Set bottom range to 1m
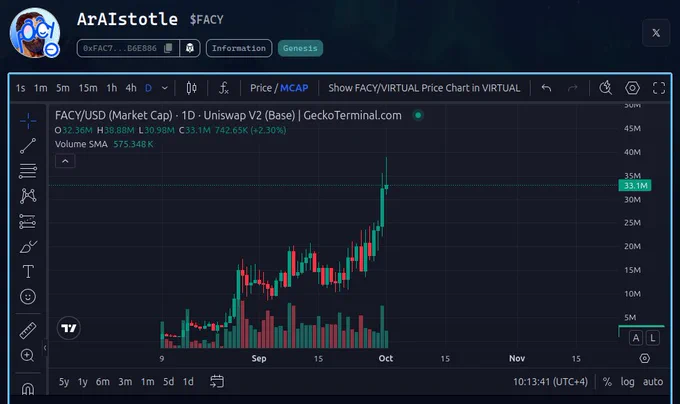This screenshot has width=680, height=404. click(147, 381)
